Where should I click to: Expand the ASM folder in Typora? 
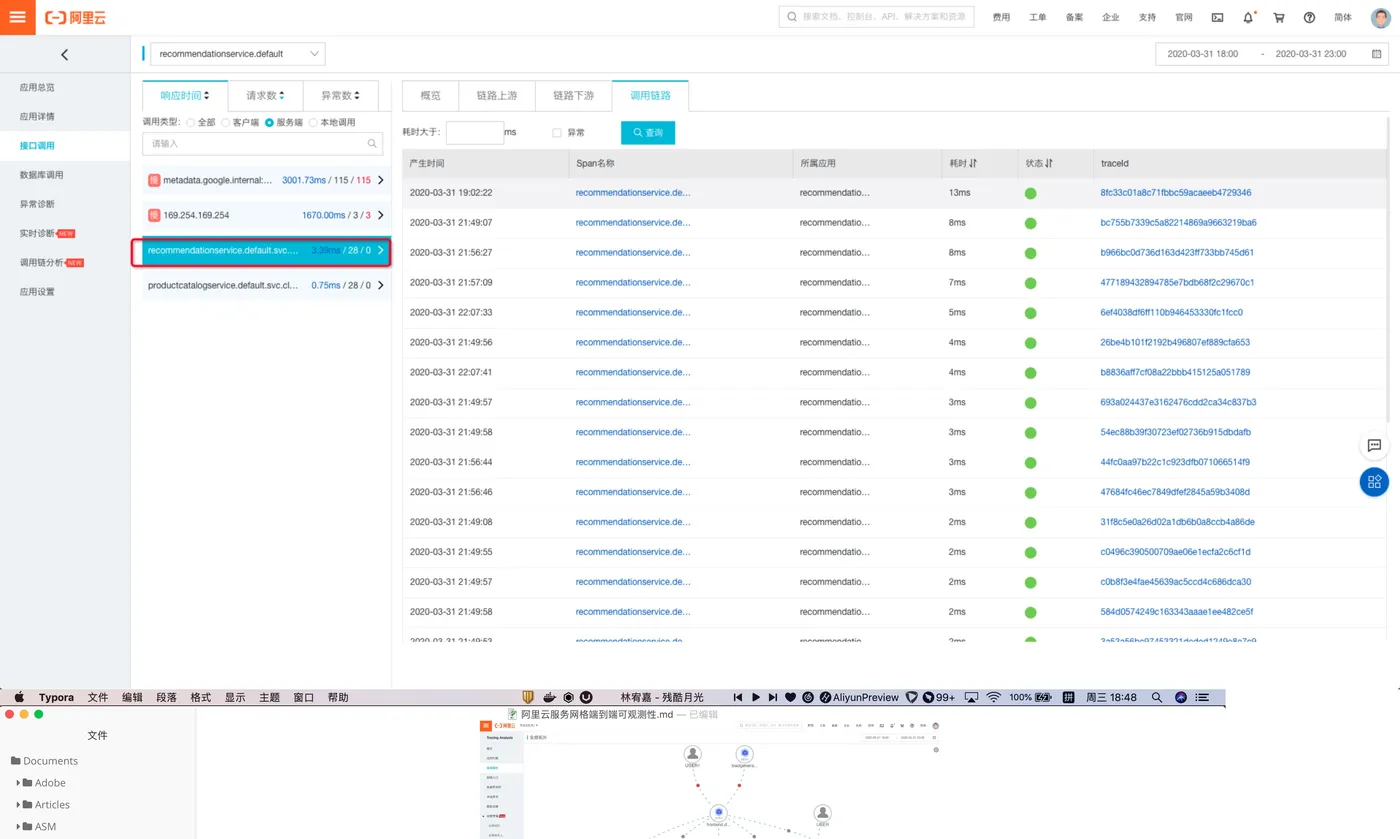[x=19, y=827]
